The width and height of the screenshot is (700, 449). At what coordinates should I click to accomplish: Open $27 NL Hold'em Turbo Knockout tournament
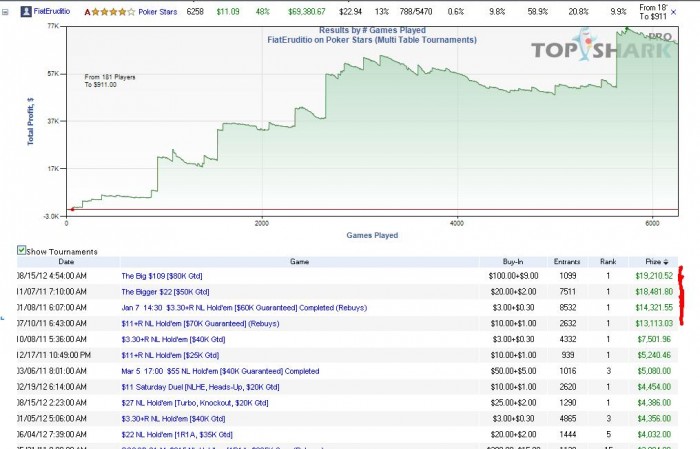point(195,403)
